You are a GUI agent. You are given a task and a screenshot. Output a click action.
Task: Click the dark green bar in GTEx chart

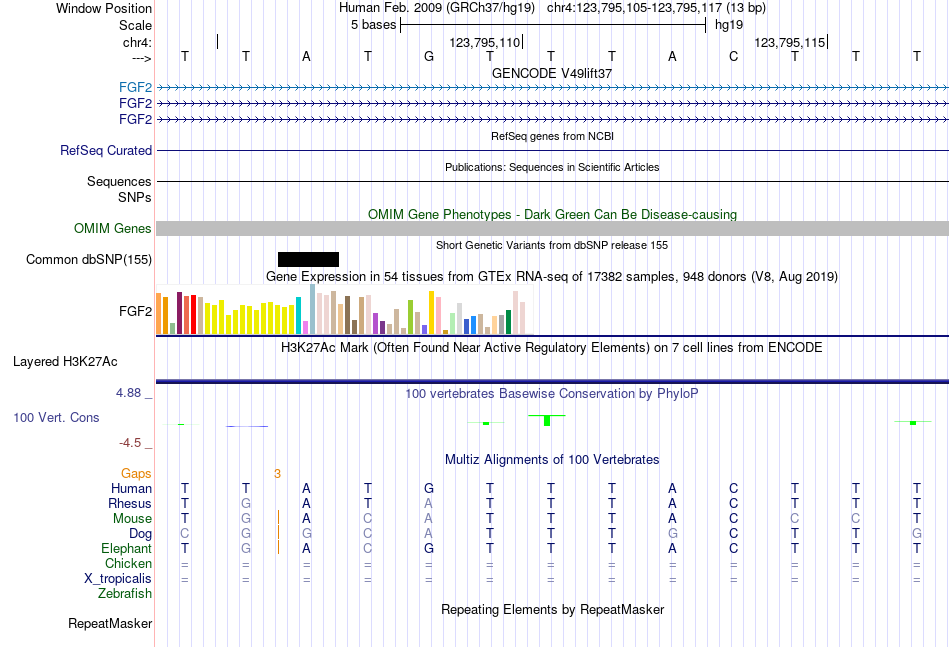508,322
